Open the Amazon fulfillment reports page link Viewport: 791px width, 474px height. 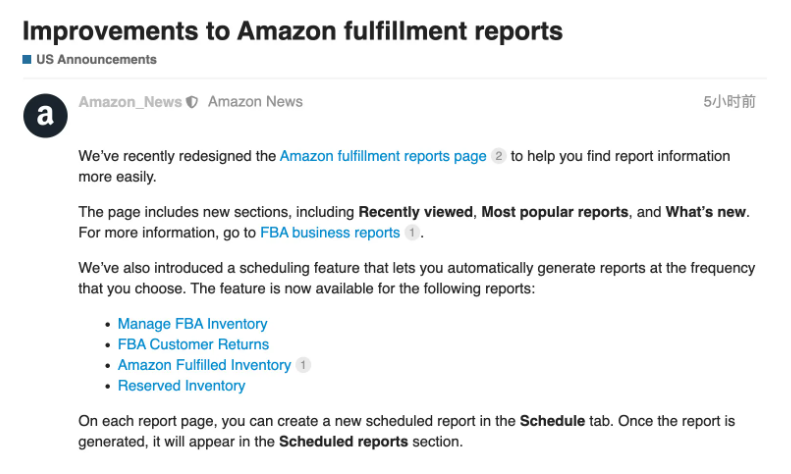(x=383, y=156)
